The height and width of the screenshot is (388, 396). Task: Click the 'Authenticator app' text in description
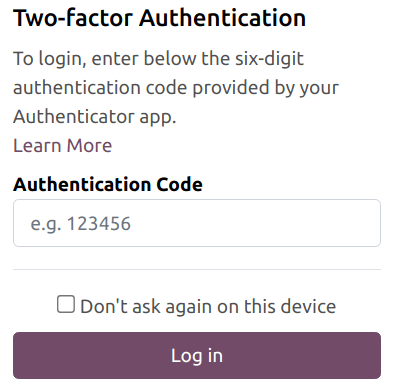pyautogui.click(x=94, y=117)
